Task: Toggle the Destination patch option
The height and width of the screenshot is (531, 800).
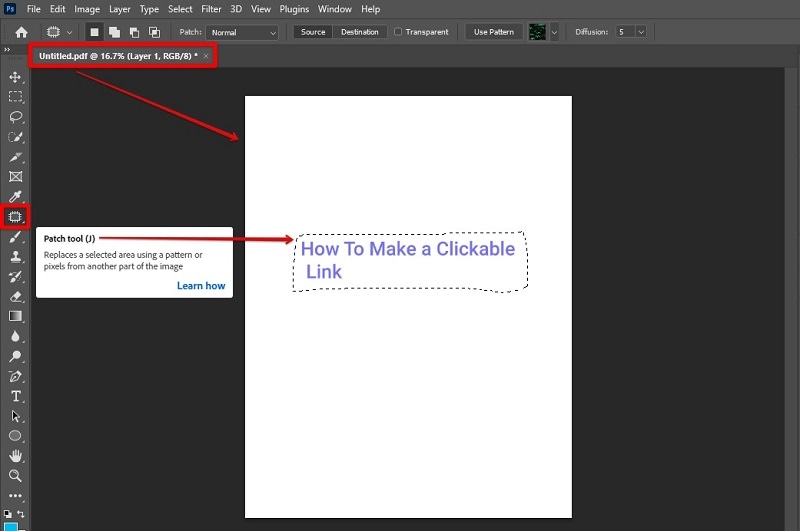Action: 360,32
